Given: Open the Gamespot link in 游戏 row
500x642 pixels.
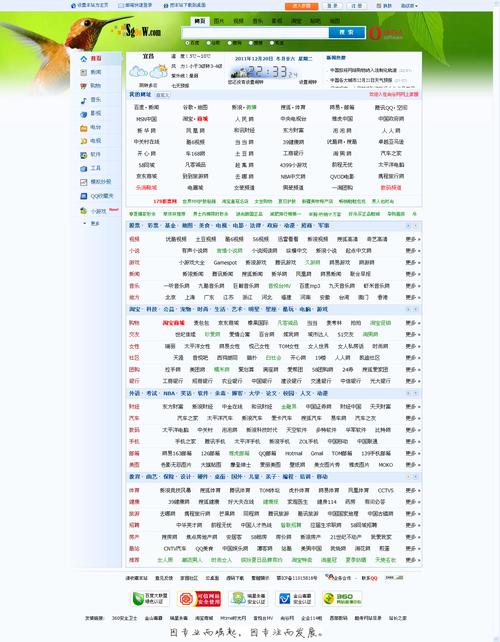Looking at the screenshot, I should coord(225,262).
